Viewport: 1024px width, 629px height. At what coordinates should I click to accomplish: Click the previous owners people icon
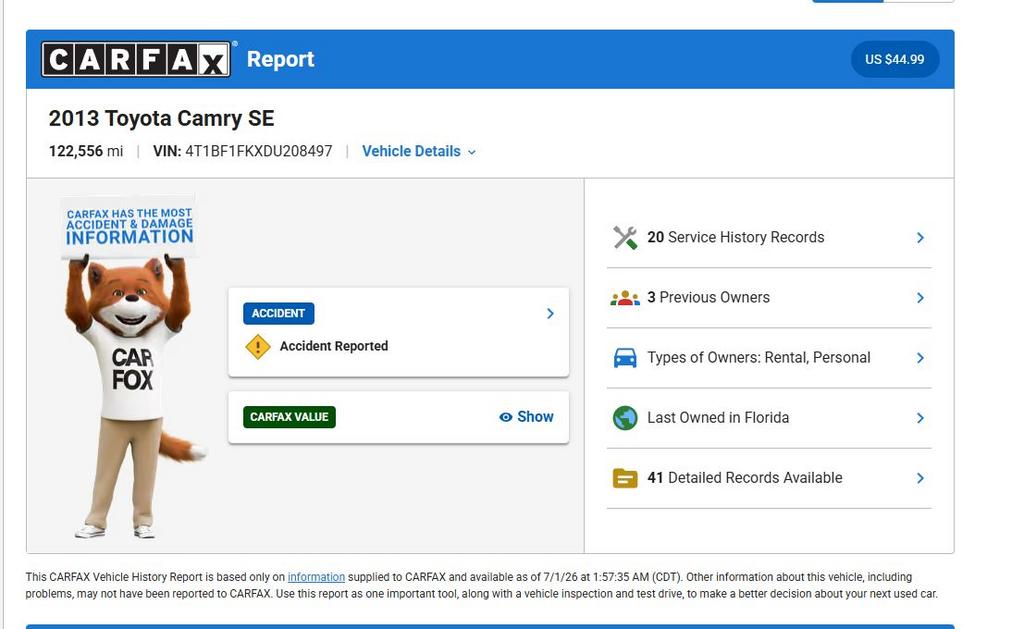[625, 298]
